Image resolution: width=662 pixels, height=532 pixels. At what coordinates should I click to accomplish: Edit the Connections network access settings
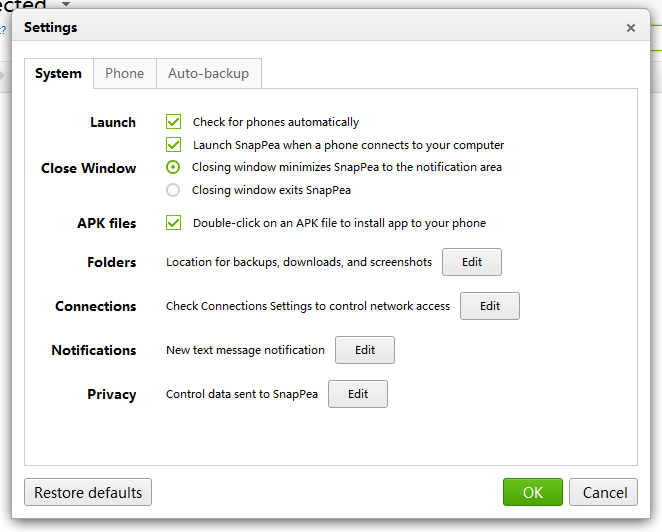(490, 306)
